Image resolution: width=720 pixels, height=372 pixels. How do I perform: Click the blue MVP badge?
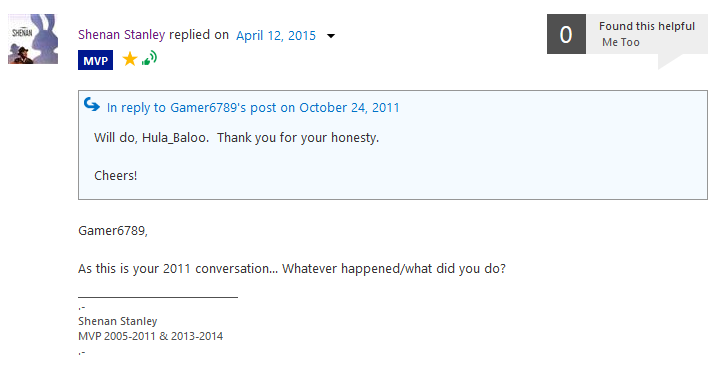pyautogui.click(x=96, y=61)
